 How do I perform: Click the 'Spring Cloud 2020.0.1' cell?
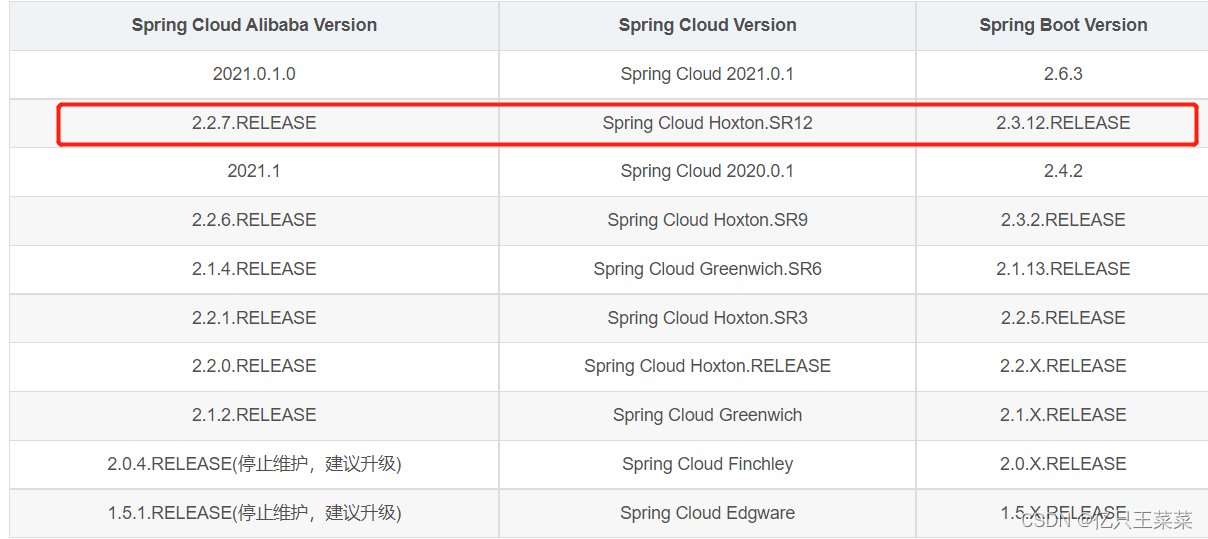click(707, 171)
